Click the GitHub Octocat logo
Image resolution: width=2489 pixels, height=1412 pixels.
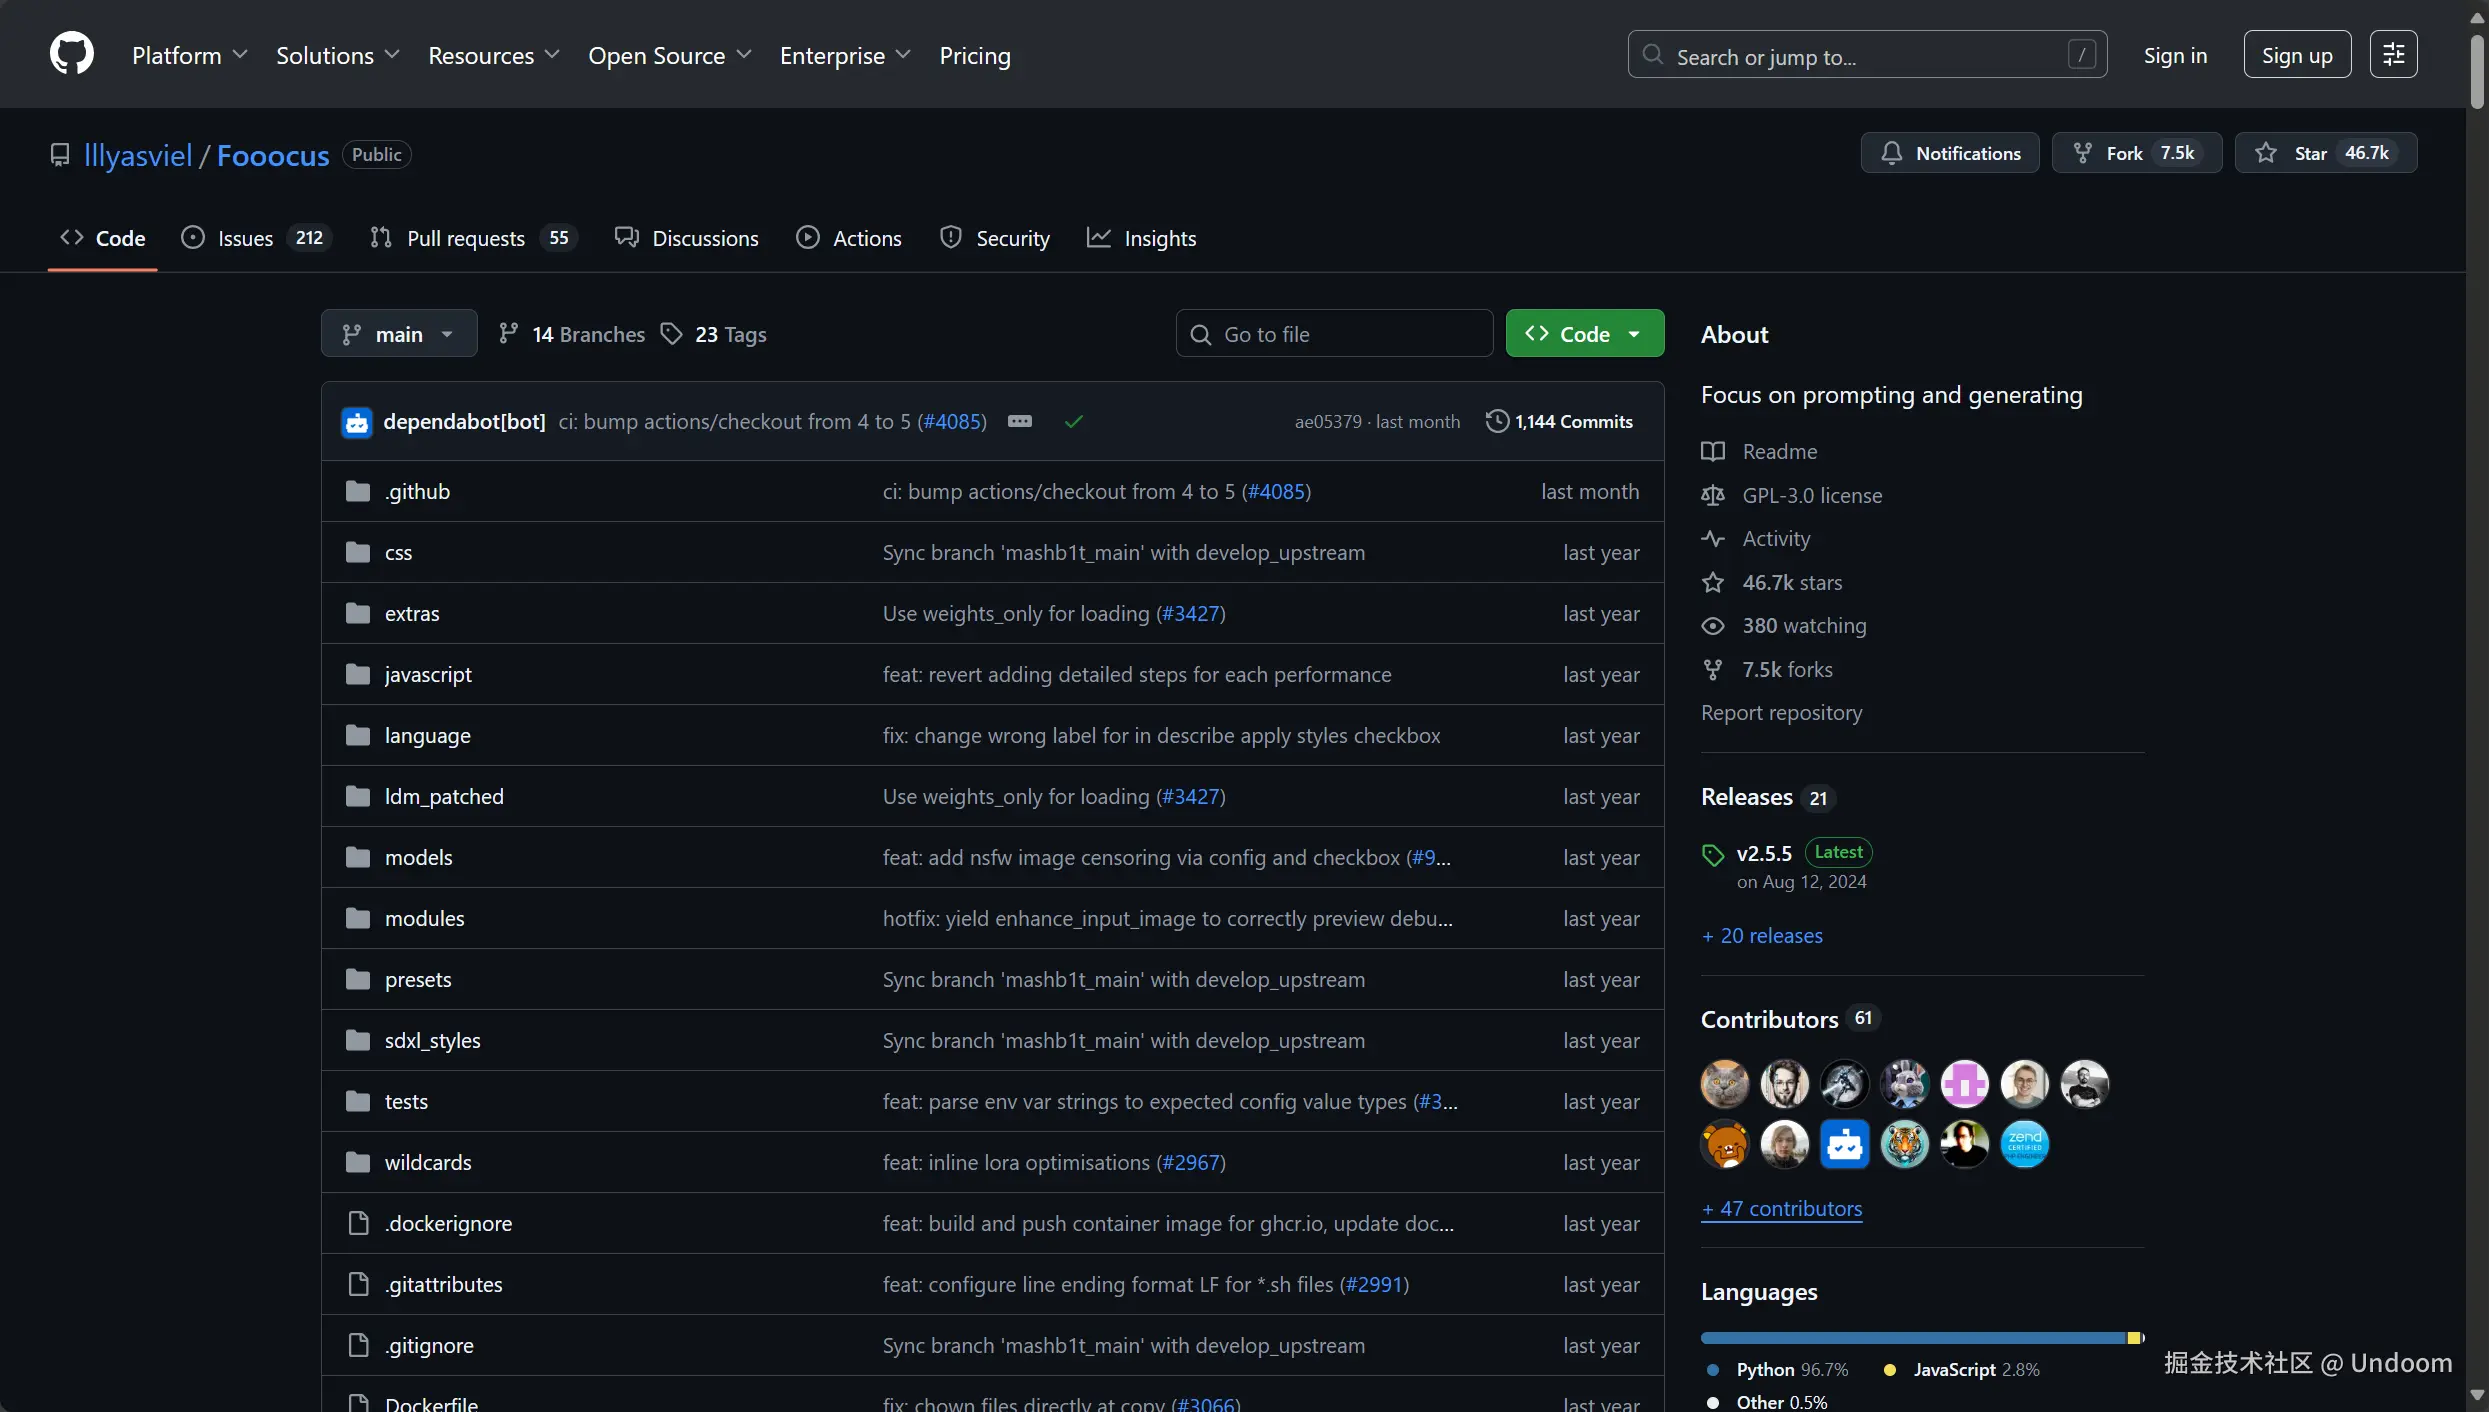tap(72, 54)
